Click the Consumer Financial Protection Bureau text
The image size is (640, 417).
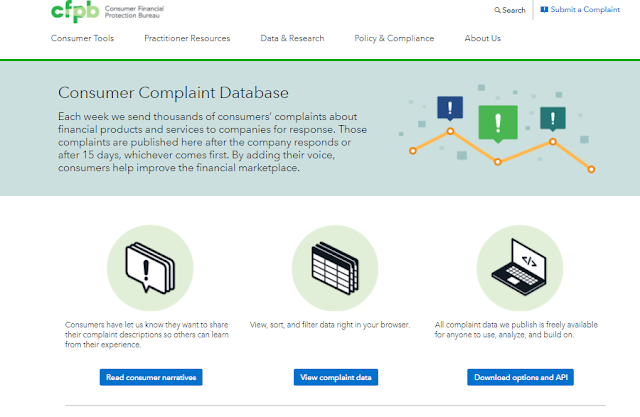pos(134,12)
